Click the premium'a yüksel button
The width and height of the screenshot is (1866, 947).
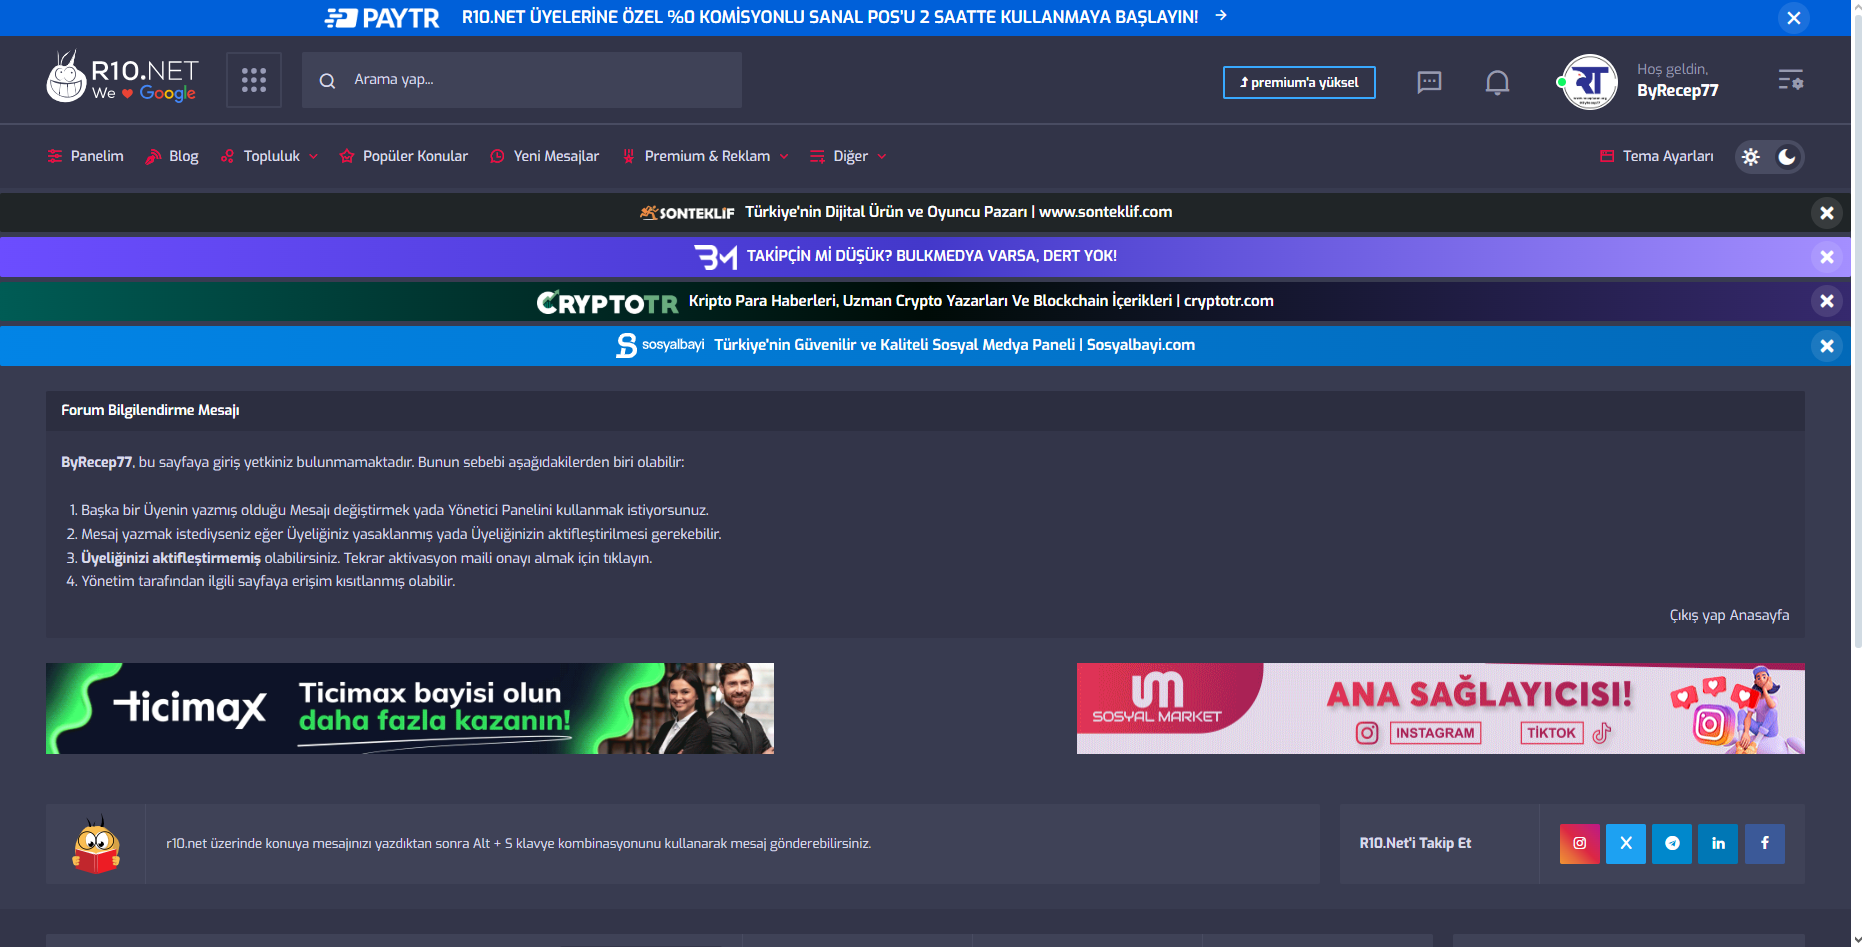point(1299,83)
